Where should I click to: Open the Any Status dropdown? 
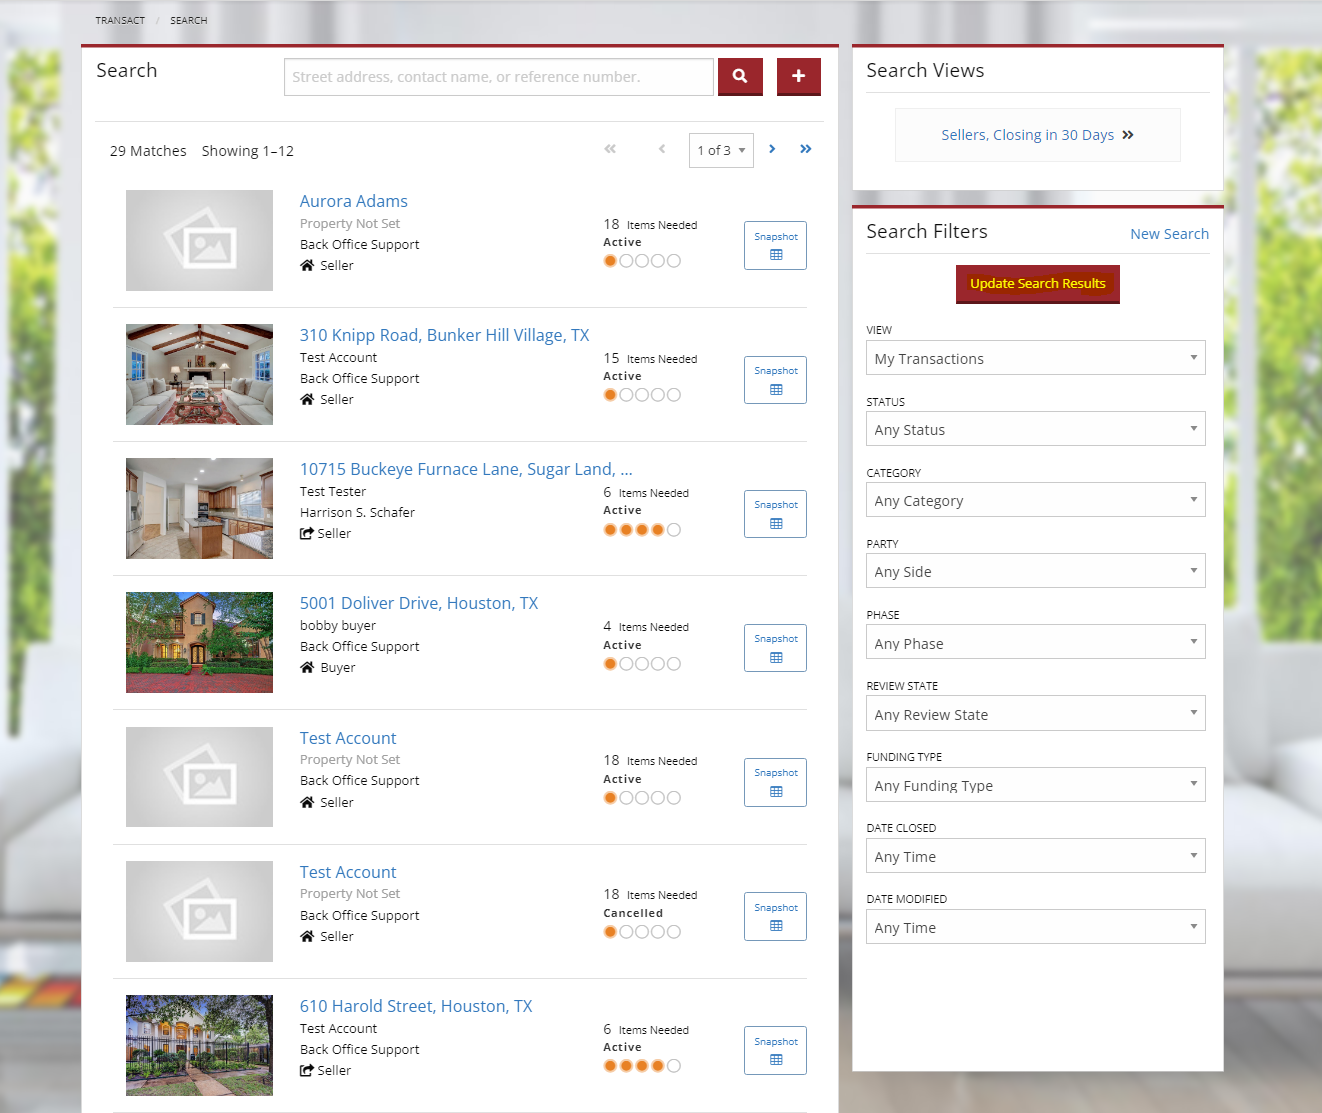coord(1035,428)
